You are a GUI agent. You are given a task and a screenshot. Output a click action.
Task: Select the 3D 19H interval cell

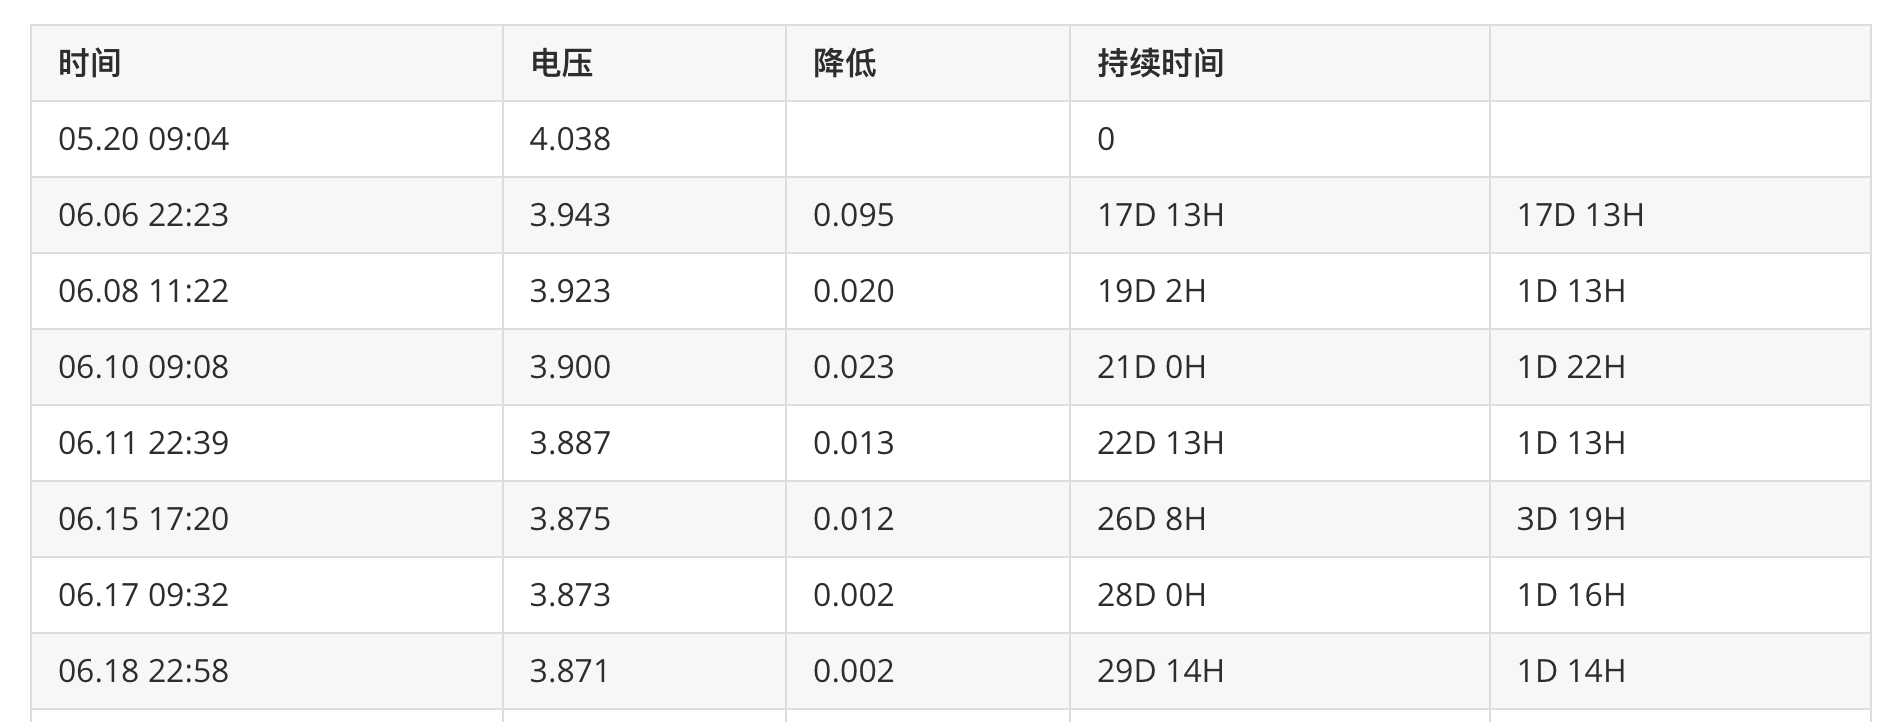click(x=1571, y=519)
